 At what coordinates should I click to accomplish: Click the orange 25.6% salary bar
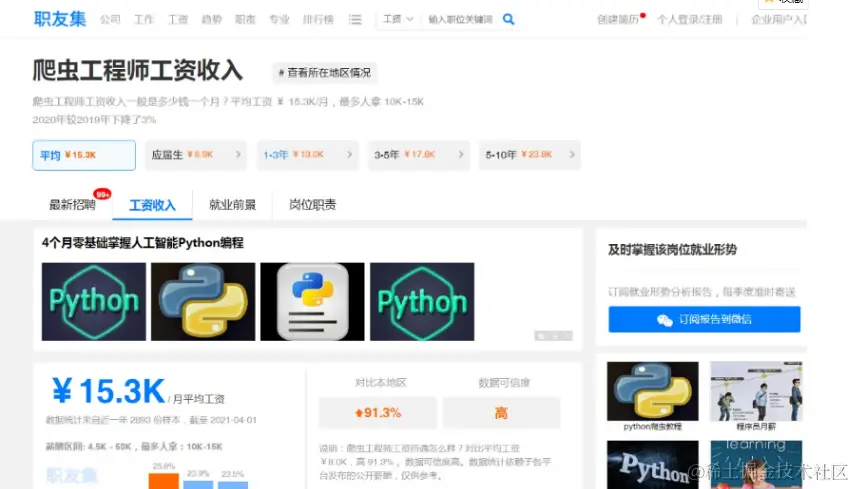pyautogui.click(x=164, y=481)
